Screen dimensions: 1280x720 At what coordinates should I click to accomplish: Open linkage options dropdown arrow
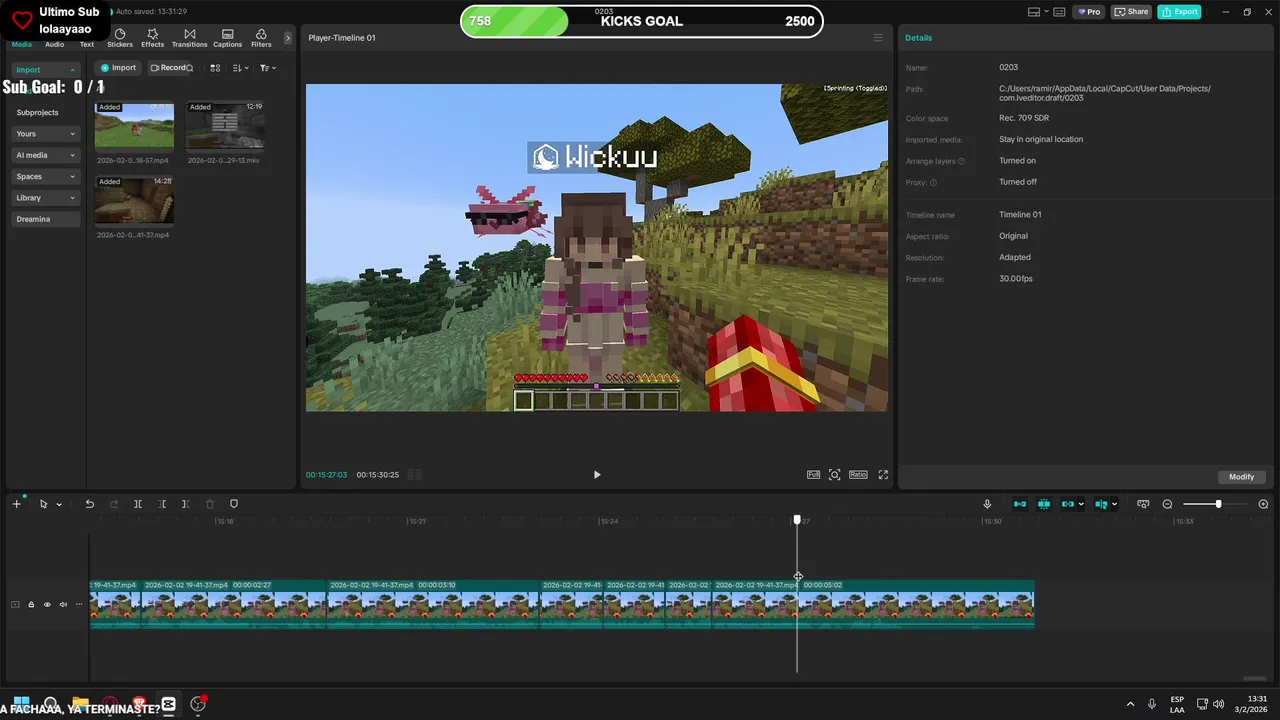(1081, 505)
